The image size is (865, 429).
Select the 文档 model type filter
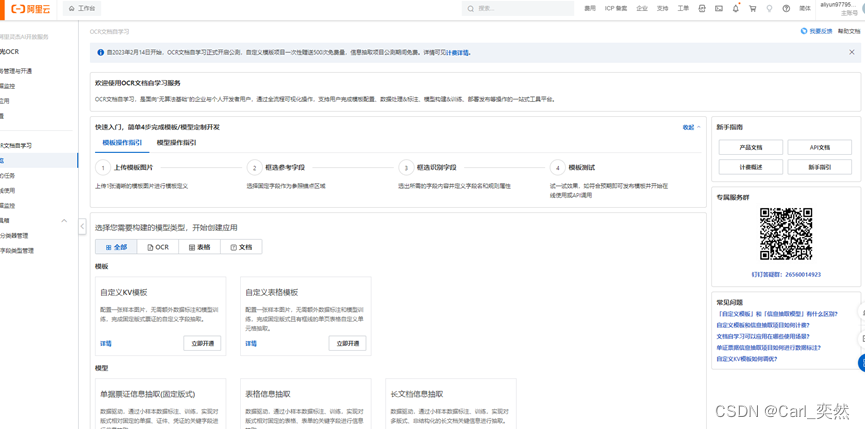241,247
